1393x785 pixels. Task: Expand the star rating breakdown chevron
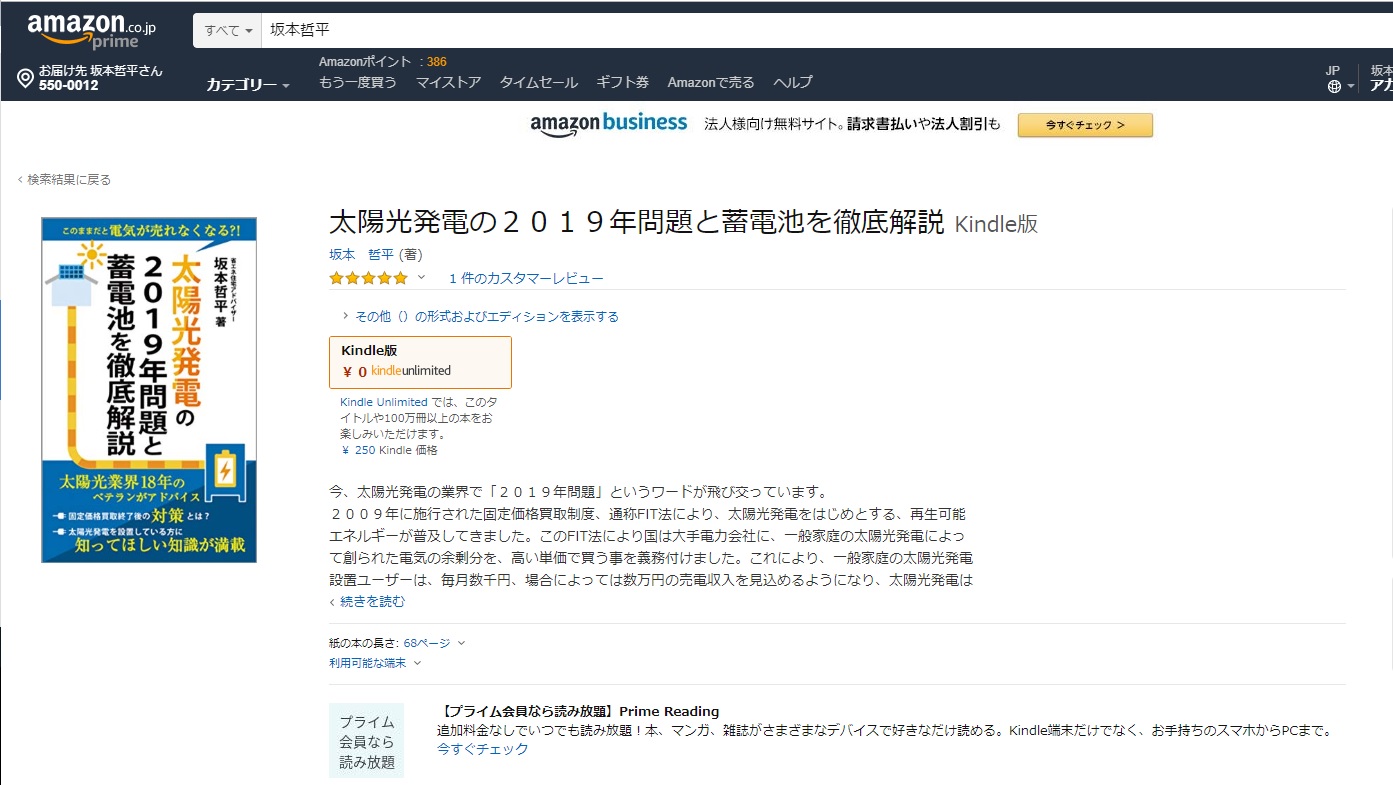421,277
